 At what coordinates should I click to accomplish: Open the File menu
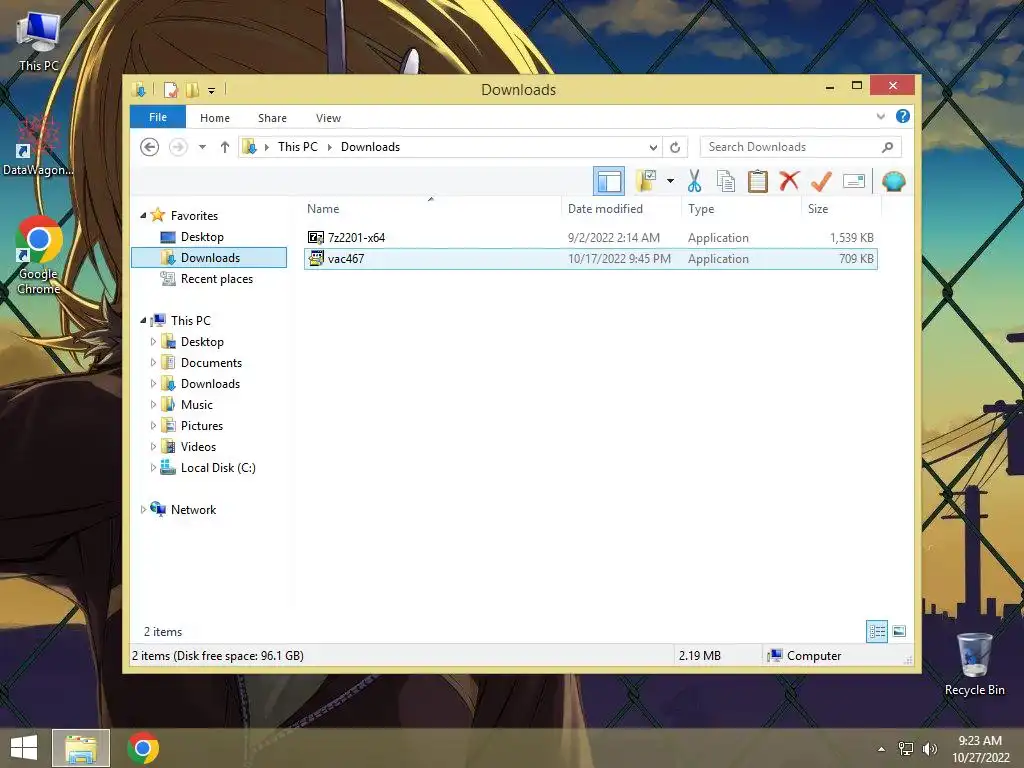[x=158, y=118]
